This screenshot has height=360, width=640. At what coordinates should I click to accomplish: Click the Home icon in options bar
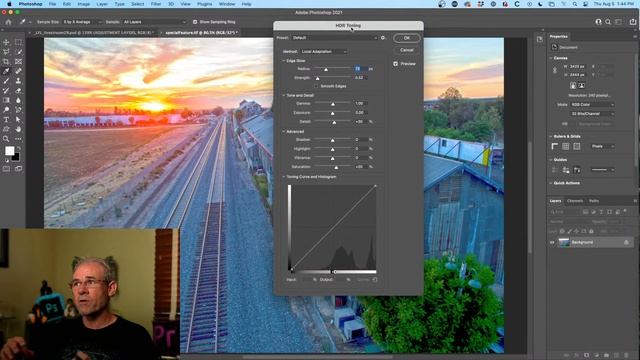[8, 22]
